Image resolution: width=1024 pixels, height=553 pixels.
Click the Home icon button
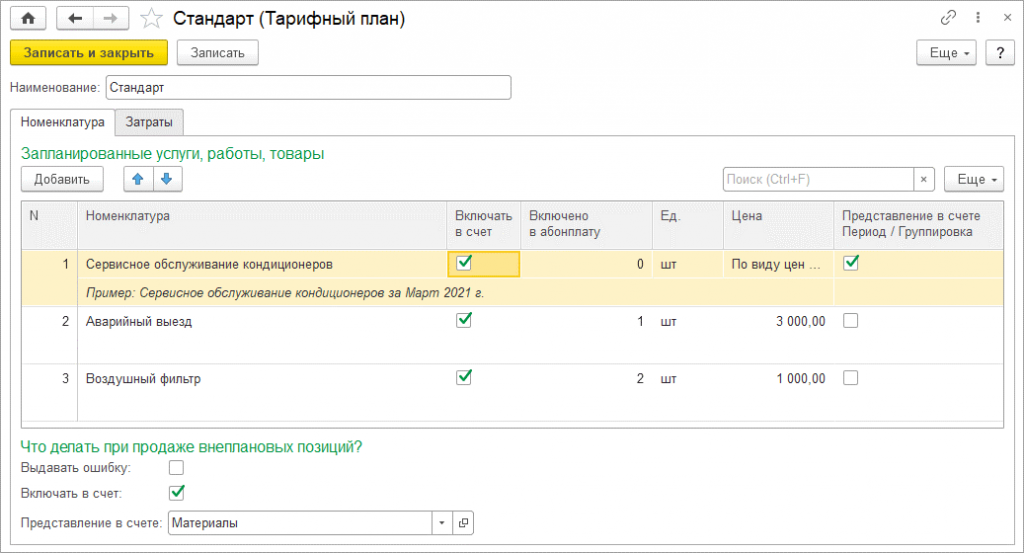(x=28, y=18)
